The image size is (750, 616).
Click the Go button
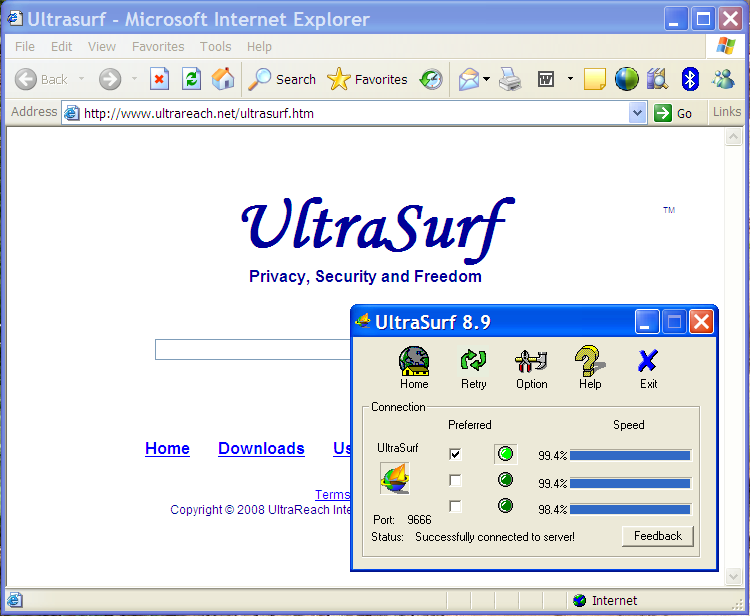pyautogui.click(x=673, y=113)
